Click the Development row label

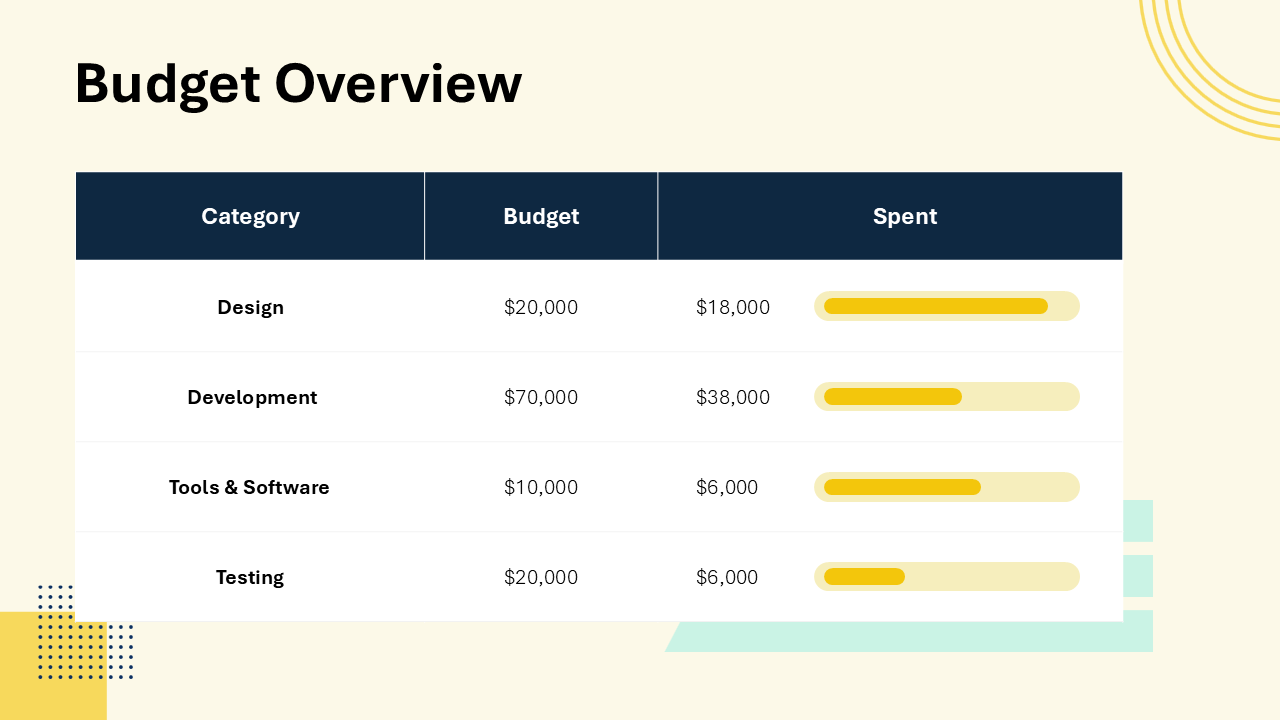pos(252,397)
